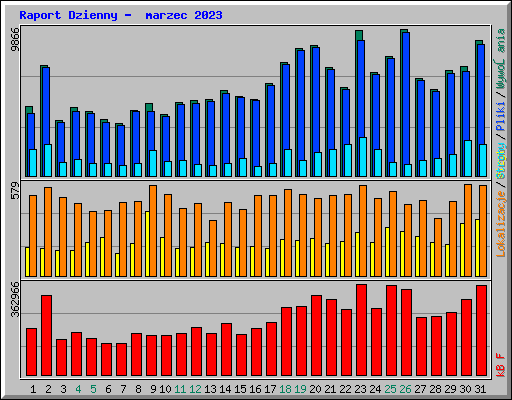
Task: Click the 'Raport Dzienny - marzec 2023' title
Action: [x=121, y=15]
